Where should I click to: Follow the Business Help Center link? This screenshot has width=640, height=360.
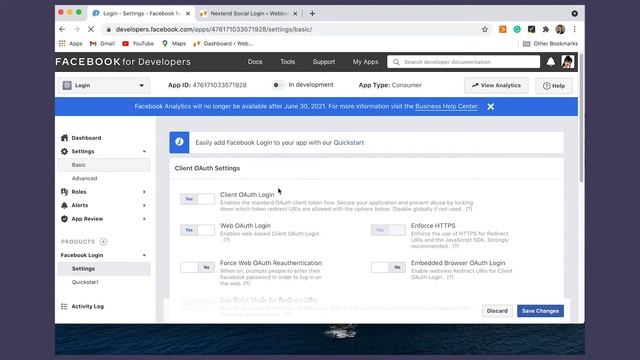pos(446,106)
